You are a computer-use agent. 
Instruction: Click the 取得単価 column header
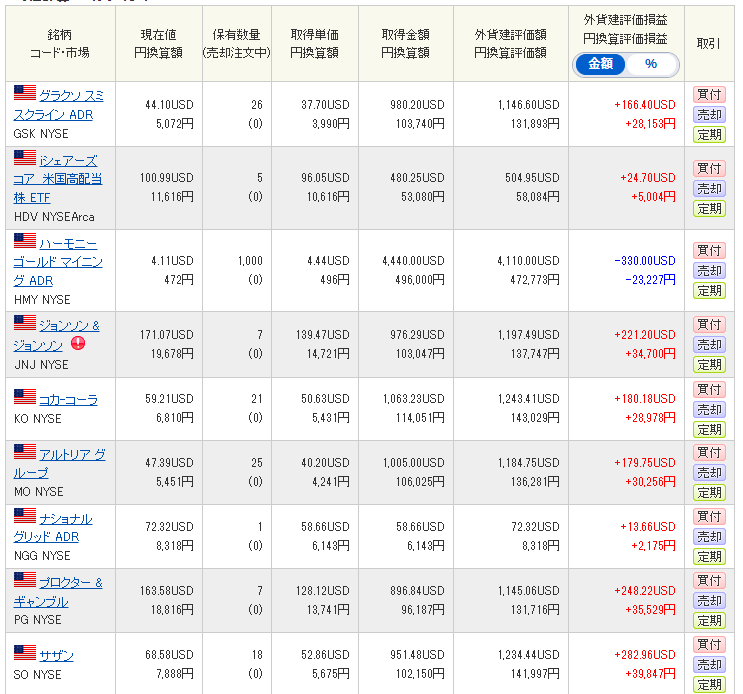315,44
